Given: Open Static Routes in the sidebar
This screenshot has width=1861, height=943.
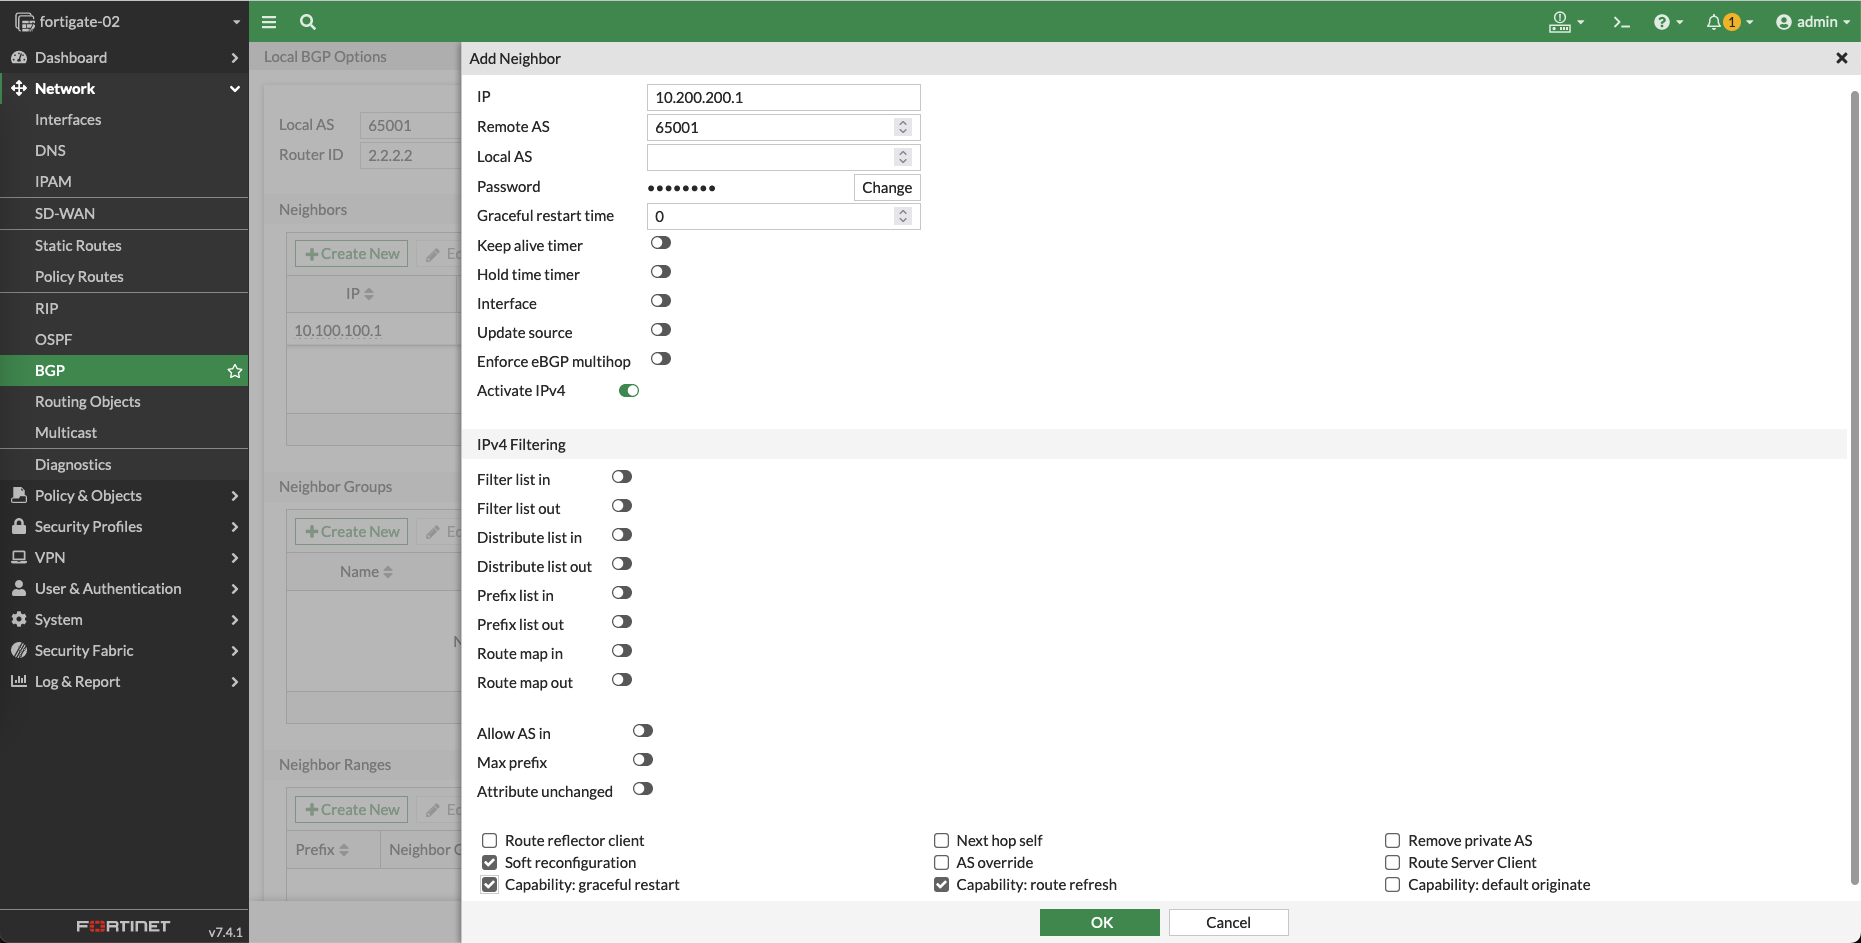Looking at the screenshot, I should (78, 246).
